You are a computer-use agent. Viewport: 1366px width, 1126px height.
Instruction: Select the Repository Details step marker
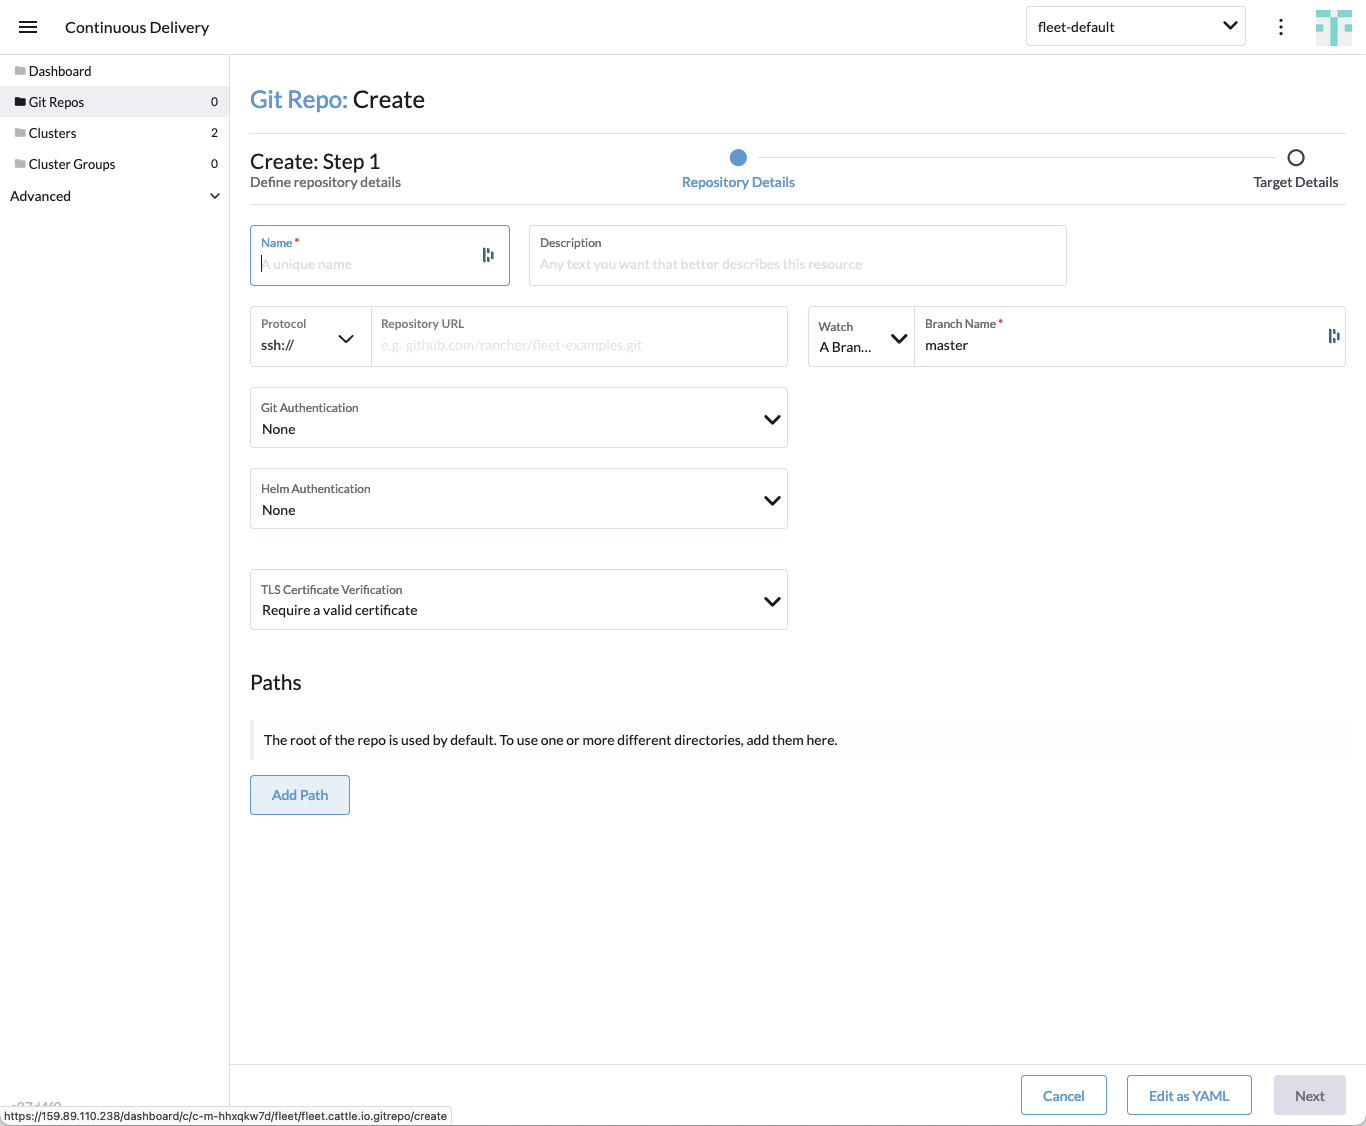pos(738,158)
